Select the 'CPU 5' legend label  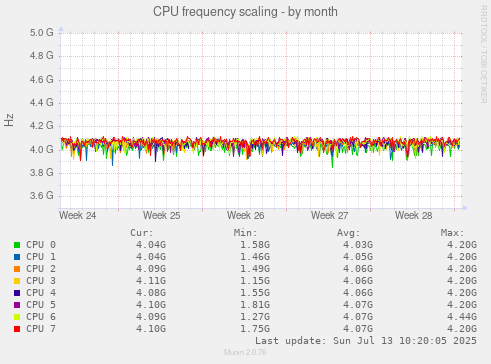click(x=41, y=305)
